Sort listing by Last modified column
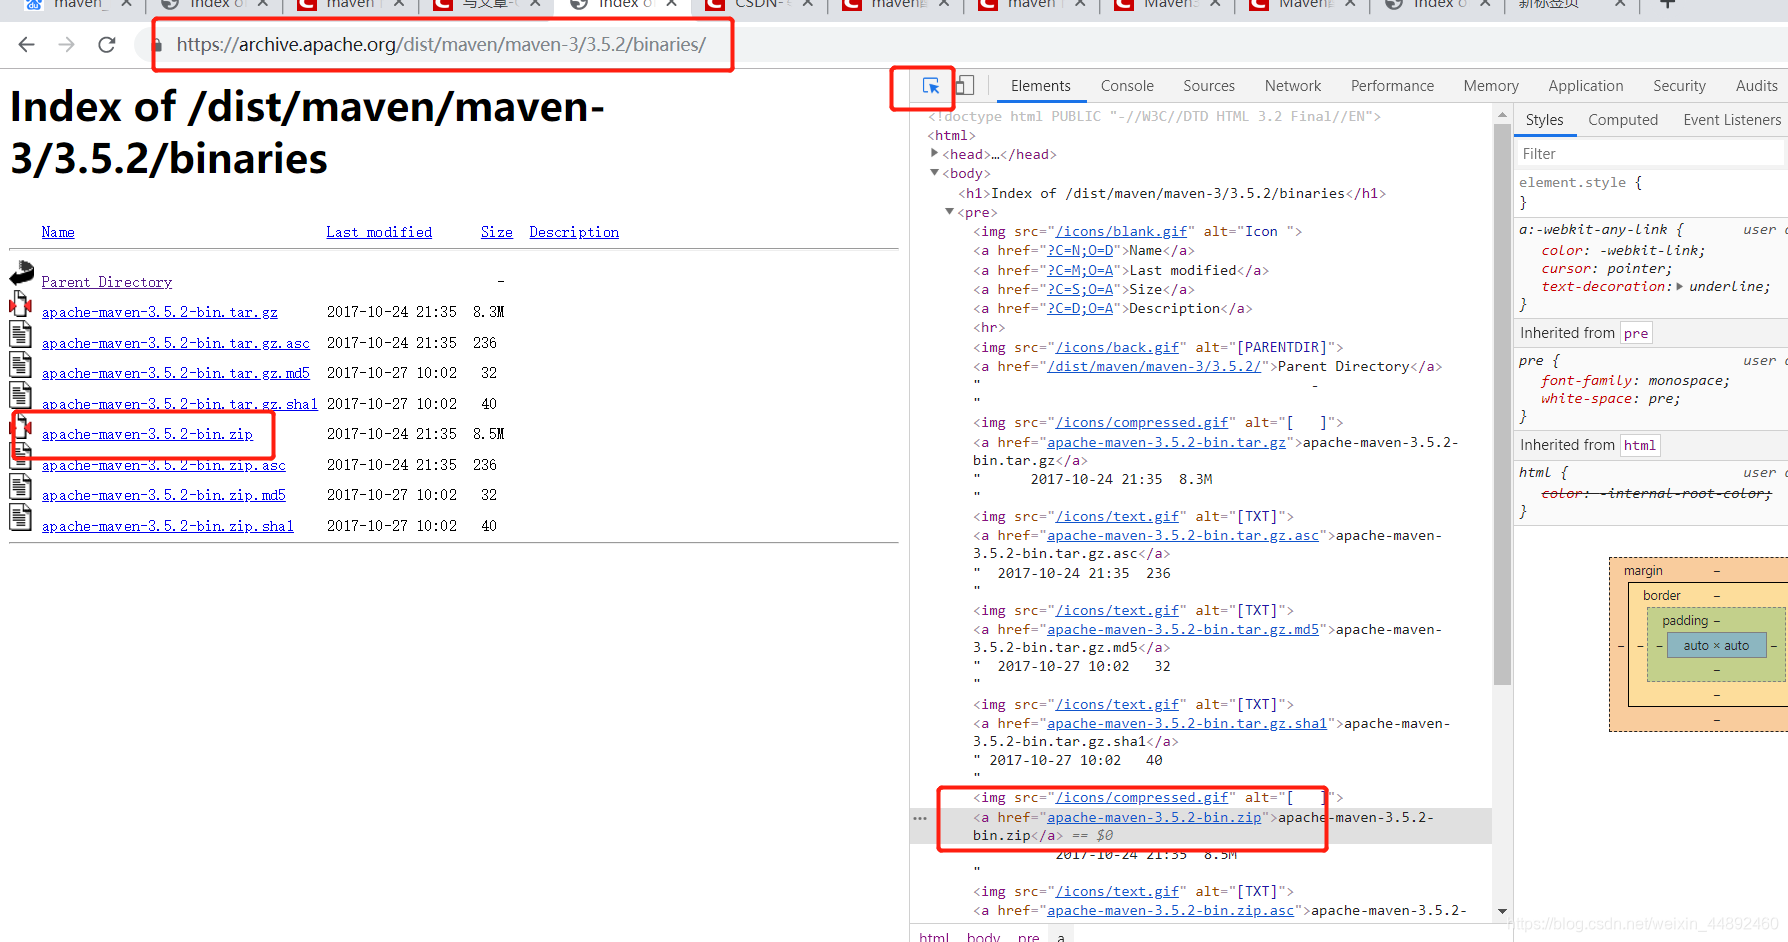Image resolution: width=1788 pixels, height=942 pixels. 379,232
